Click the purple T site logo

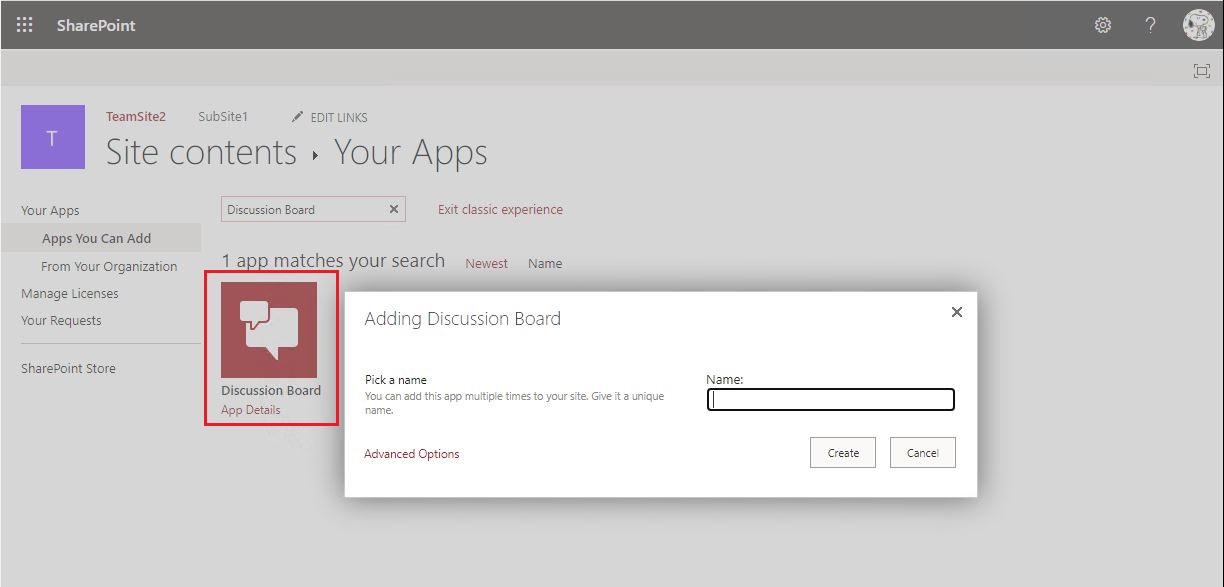tap(52, 138)
